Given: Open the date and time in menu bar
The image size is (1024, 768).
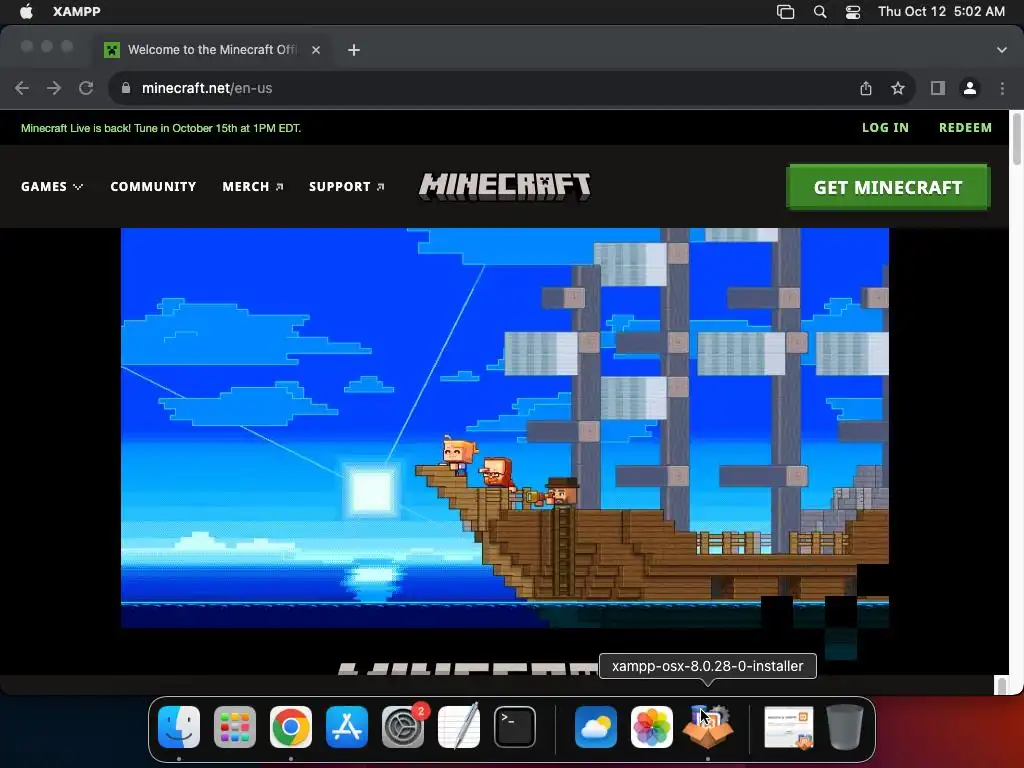Looking at the screenshot, I should click(x=941, y=12).
